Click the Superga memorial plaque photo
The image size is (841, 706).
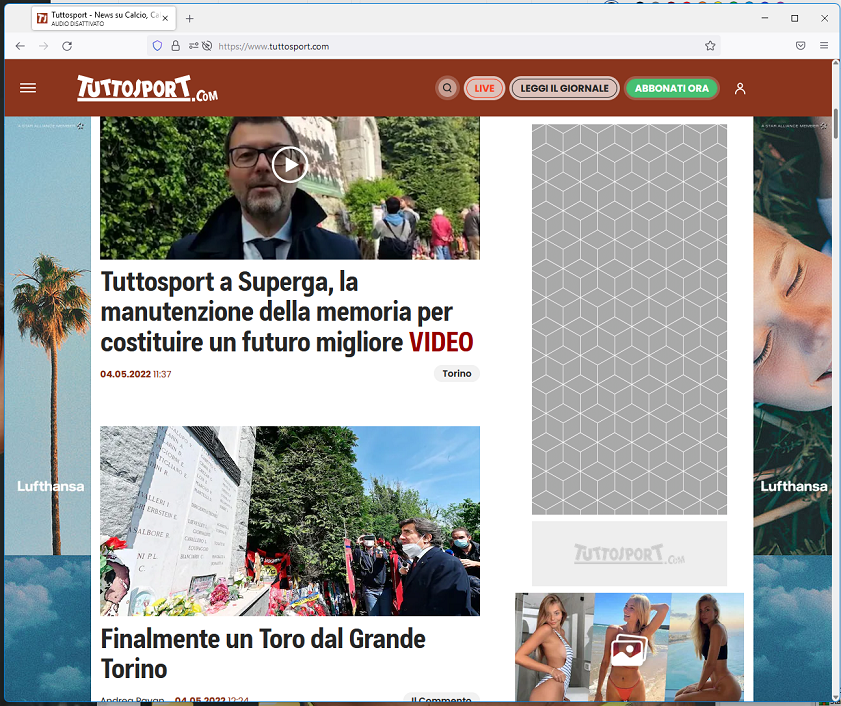[x=290, y=520]
